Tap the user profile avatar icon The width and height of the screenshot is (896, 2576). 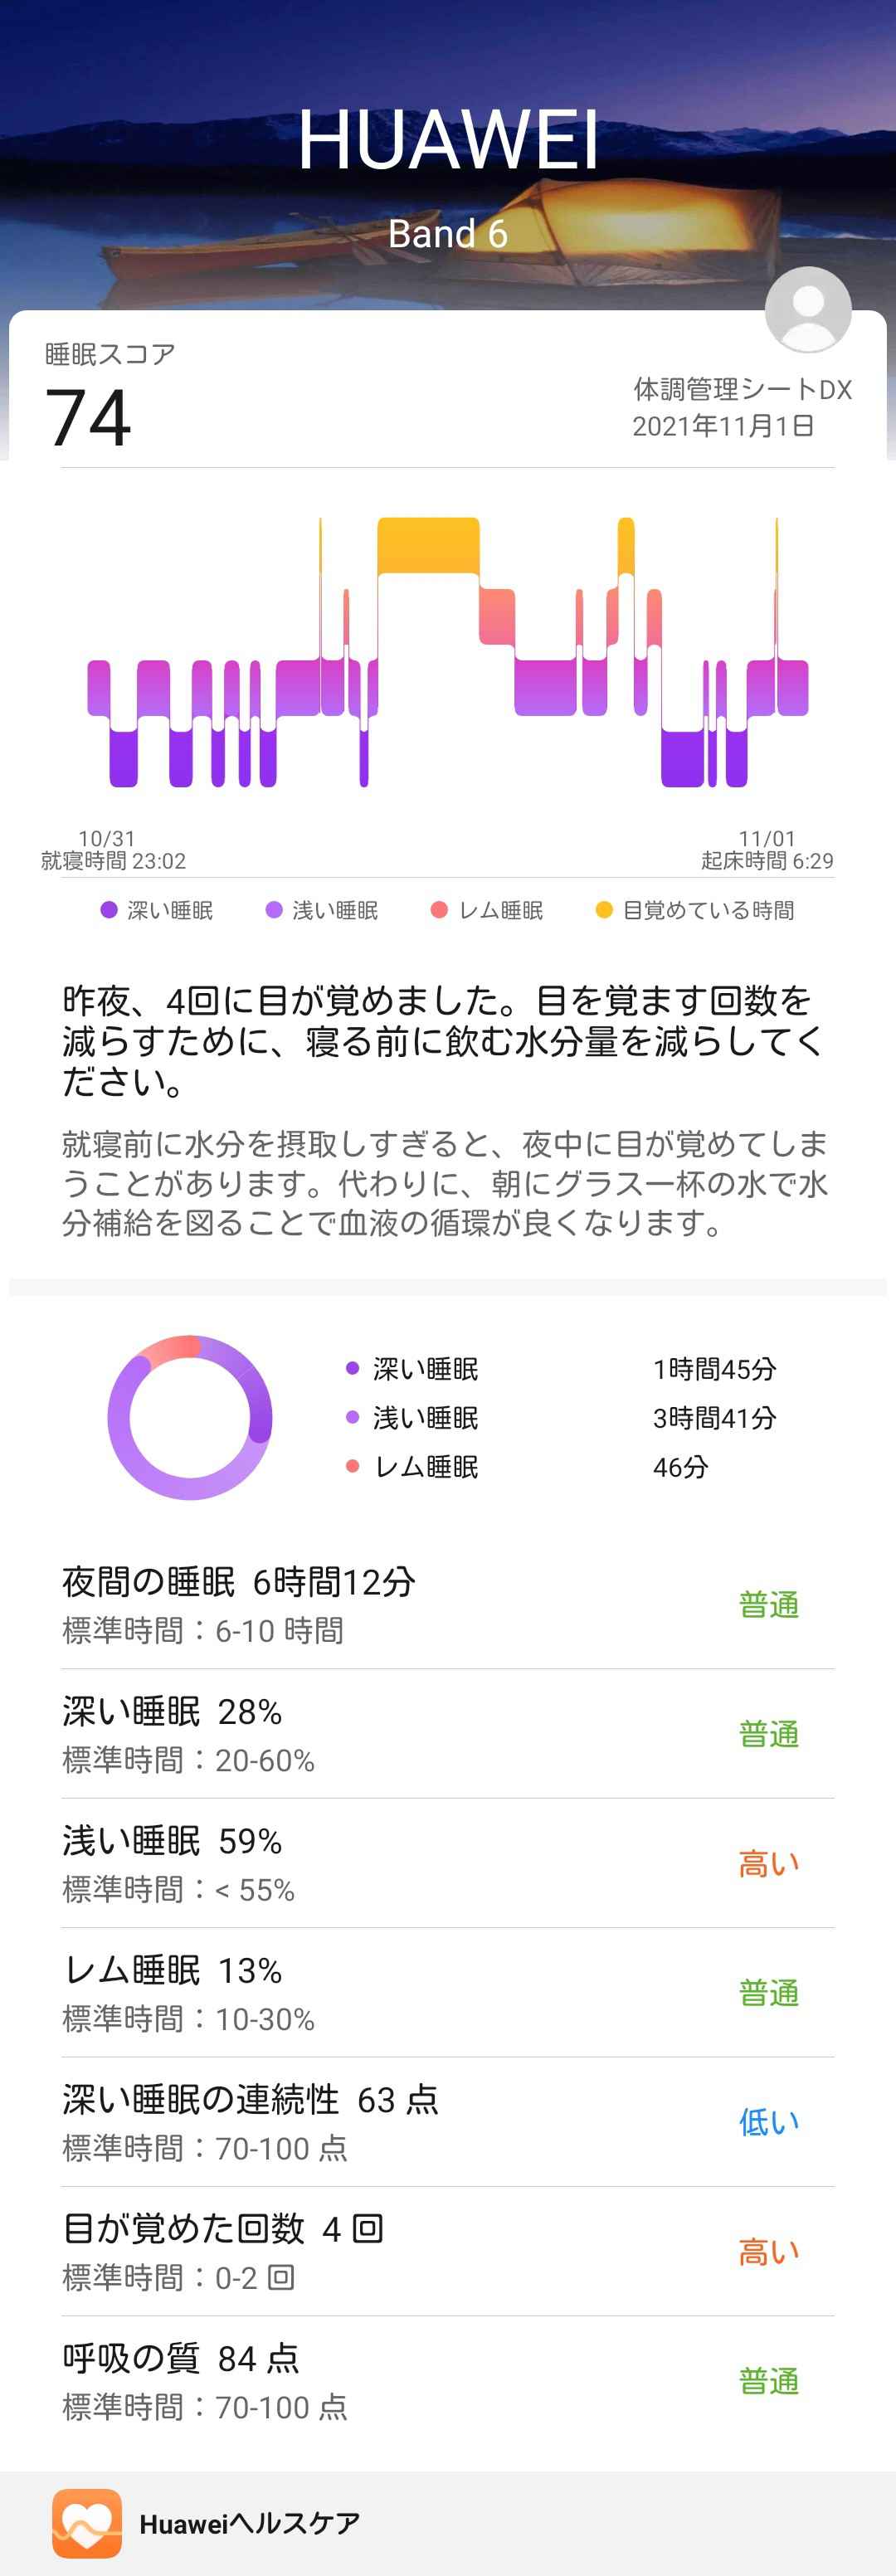808,310
